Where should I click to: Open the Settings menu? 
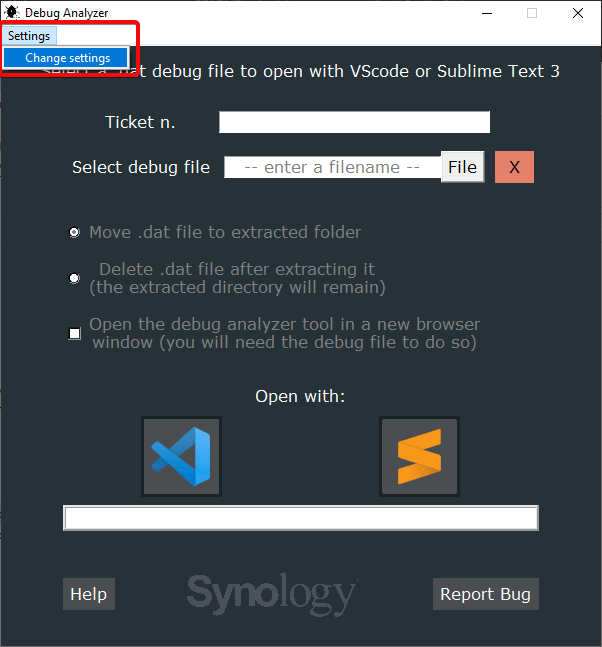29,36
